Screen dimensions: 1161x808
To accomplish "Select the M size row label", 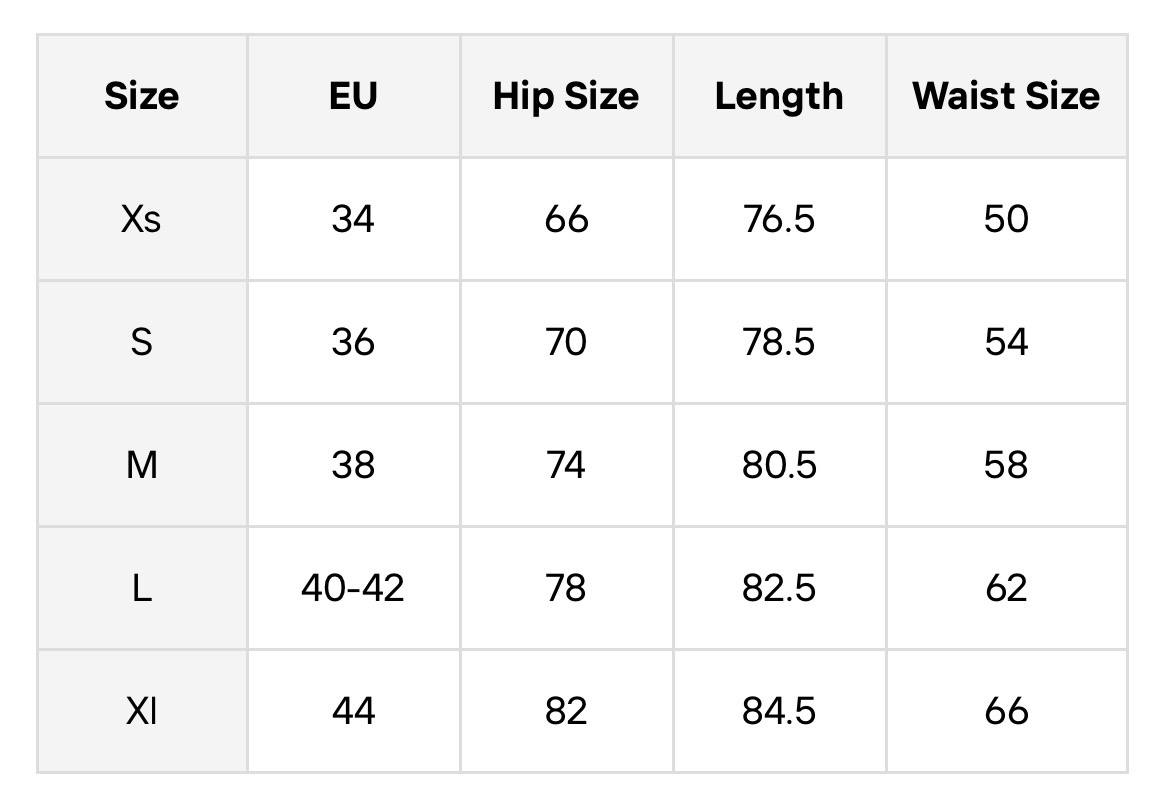I will tap(141, 465).
